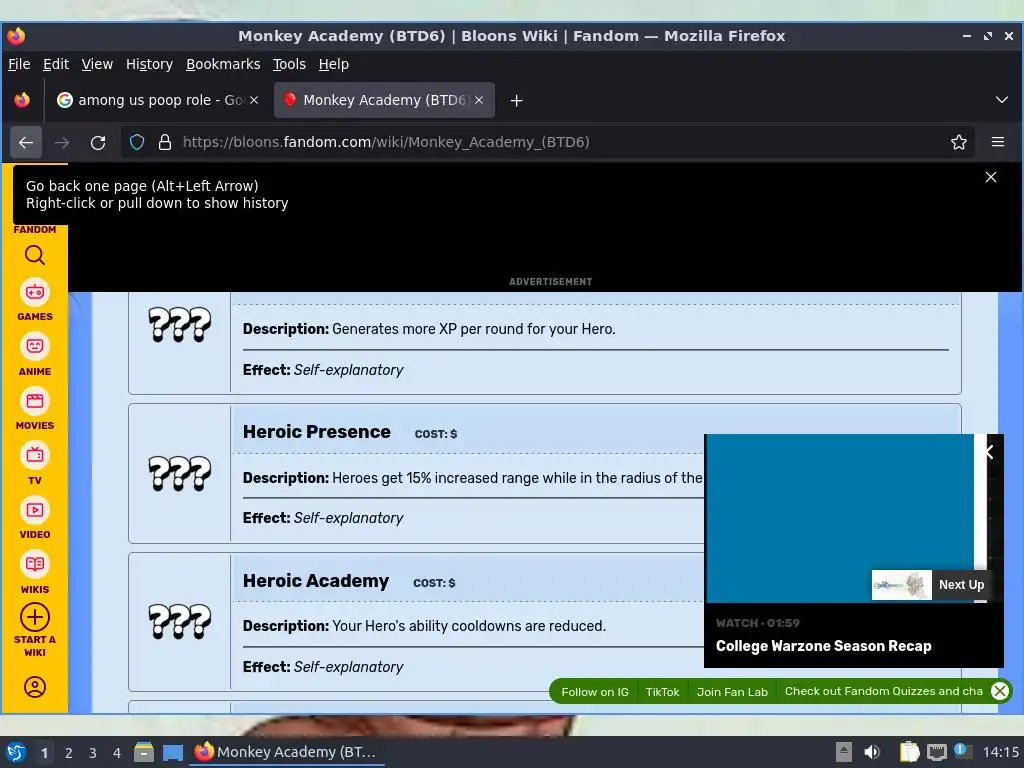Click the Next Up video button
Screen dimensions: 1024x768
[x=961, y=585]
